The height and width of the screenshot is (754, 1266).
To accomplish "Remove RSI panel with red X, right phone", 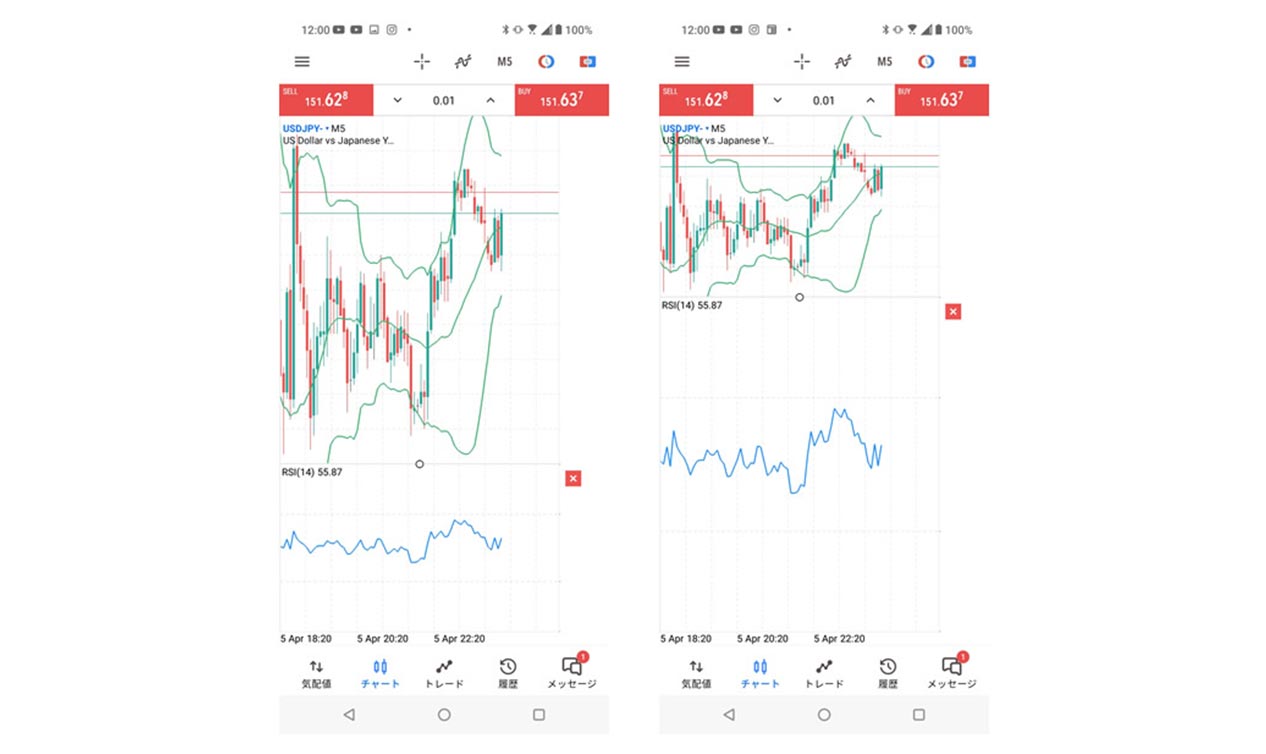I will (x=953, y=312).
